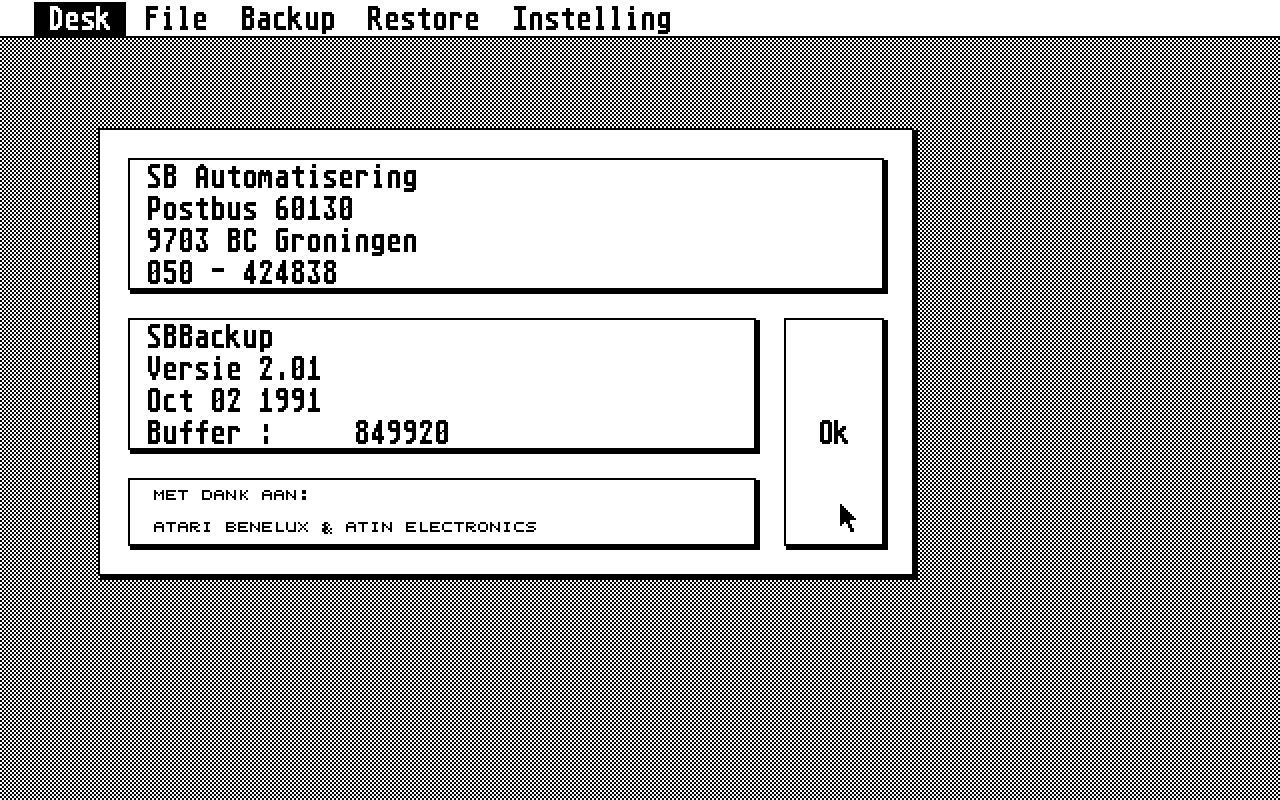Click the 'MET DANK AAN:' text
Screen dimensions: 1280x800
tap(231, 495)
